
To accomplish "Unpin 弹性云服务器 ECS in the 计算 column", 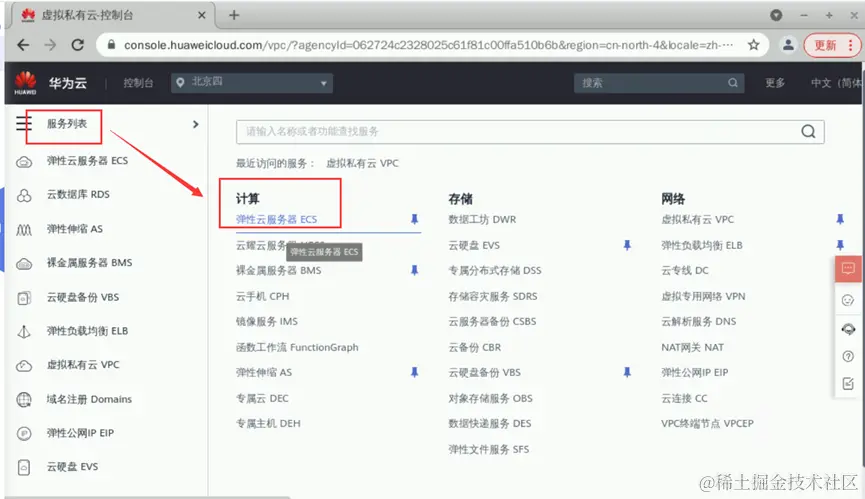I will [414, 219].
